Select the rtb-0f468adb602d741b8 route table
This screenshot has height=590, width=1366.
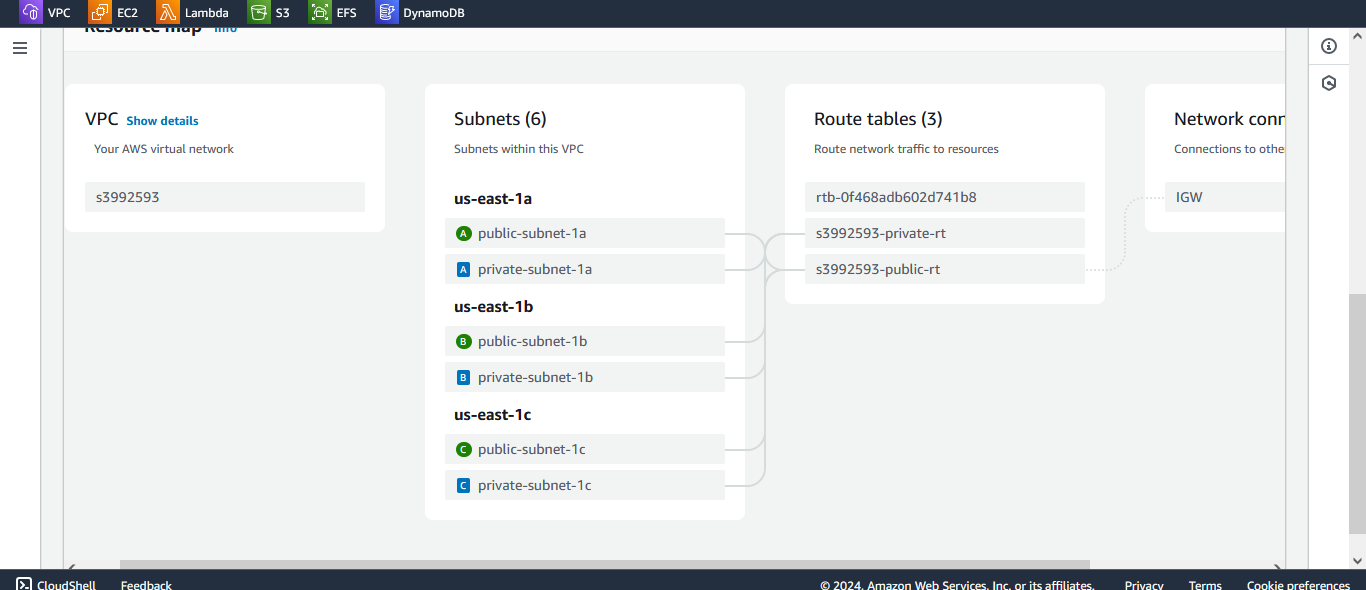click(945, 197)
